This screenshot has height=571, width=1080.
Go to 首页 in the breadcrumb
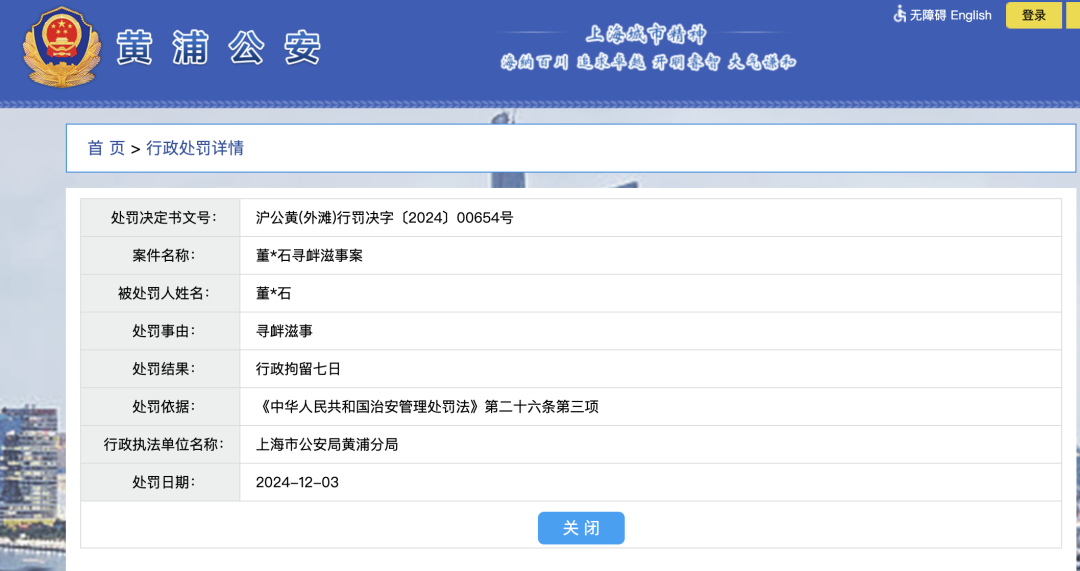click(x=106, y=148)
